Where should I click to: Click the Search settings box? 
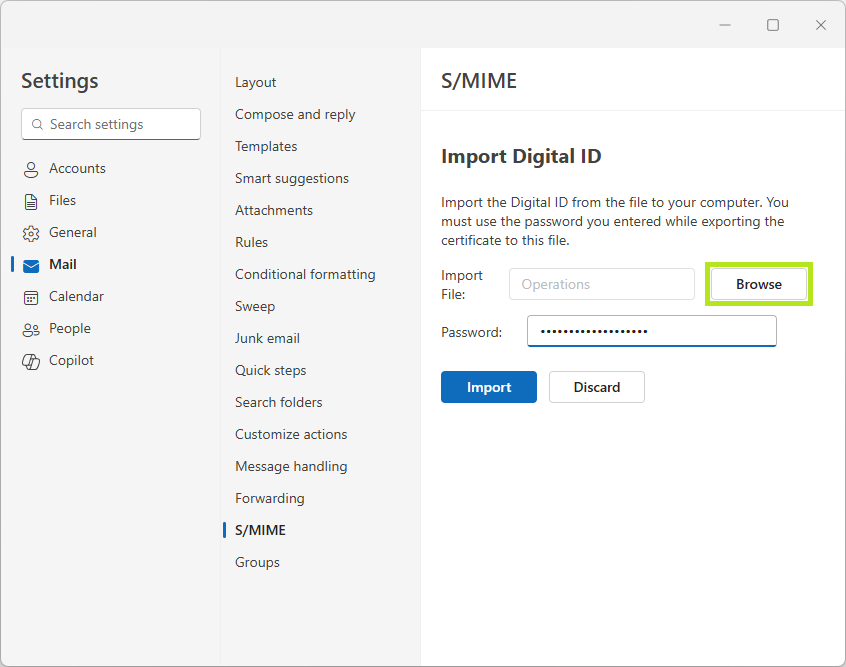click(x=110, y=124)
